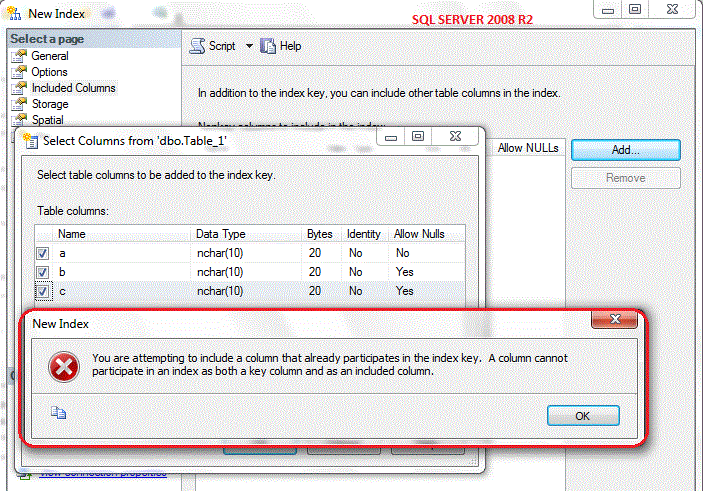The height and width of the screenshot is (491, 703).
Task: Maximize the Select Columns dialog
Action: [418, 136]
